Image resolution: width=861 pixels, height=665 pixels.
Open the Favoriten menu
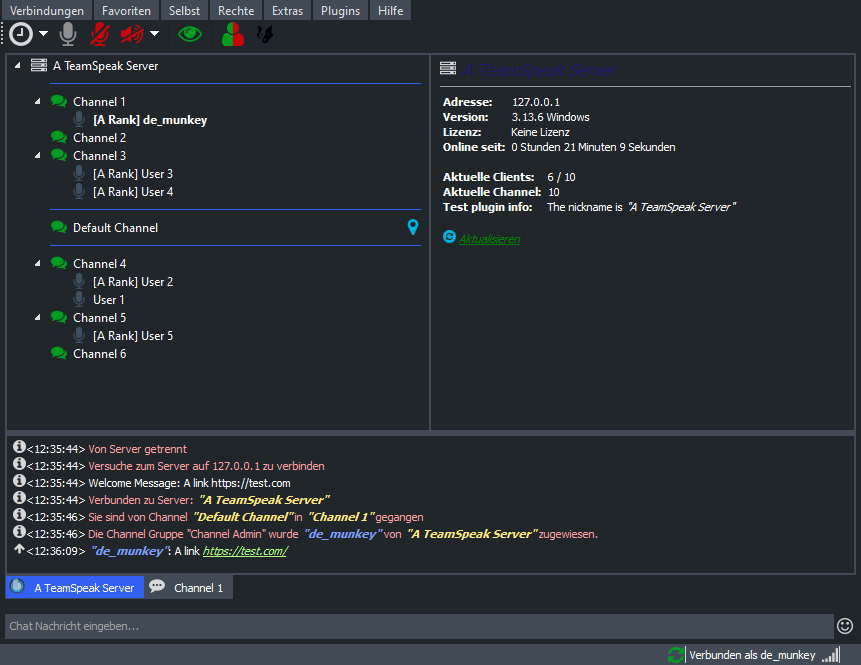126,10
